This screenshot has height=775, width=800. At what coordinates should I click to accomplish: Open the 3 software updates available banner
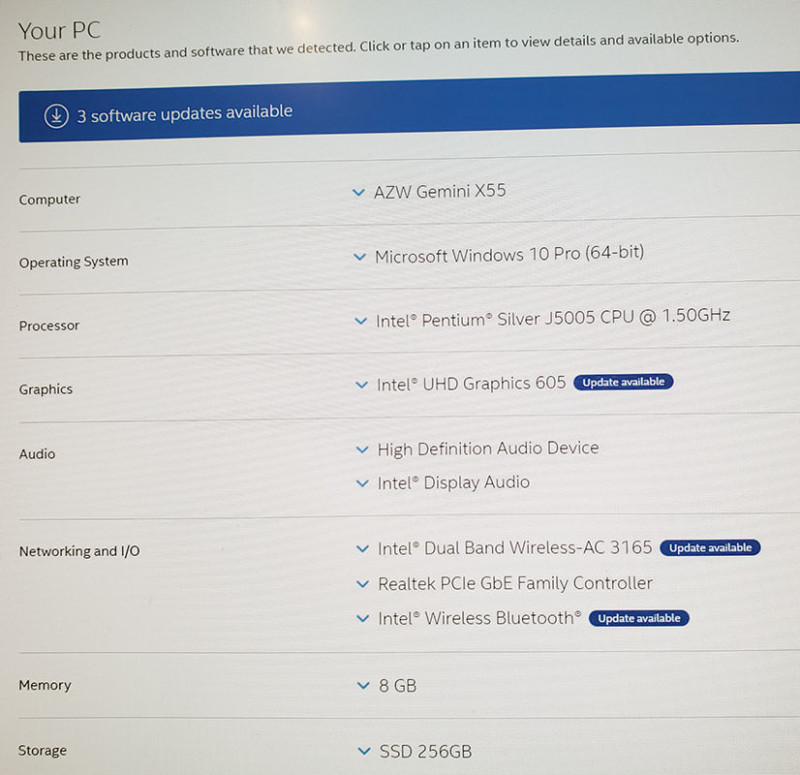185,113
